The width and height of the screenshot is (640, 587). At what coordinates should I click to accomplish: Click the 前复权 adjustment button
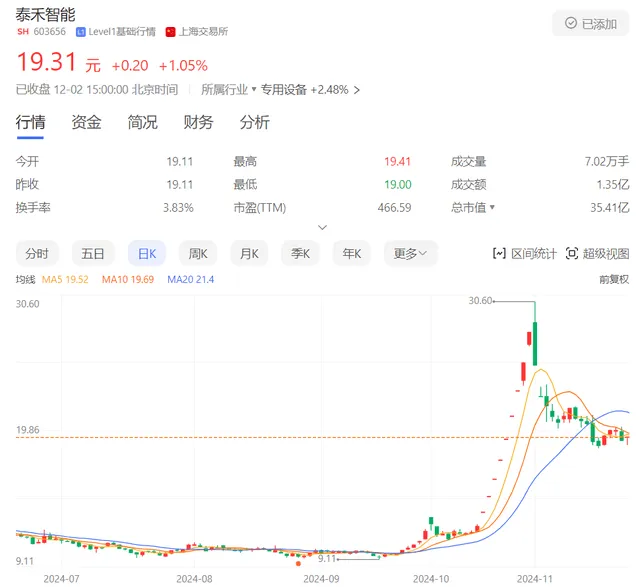pyautogui.click(x=614, y=280)
